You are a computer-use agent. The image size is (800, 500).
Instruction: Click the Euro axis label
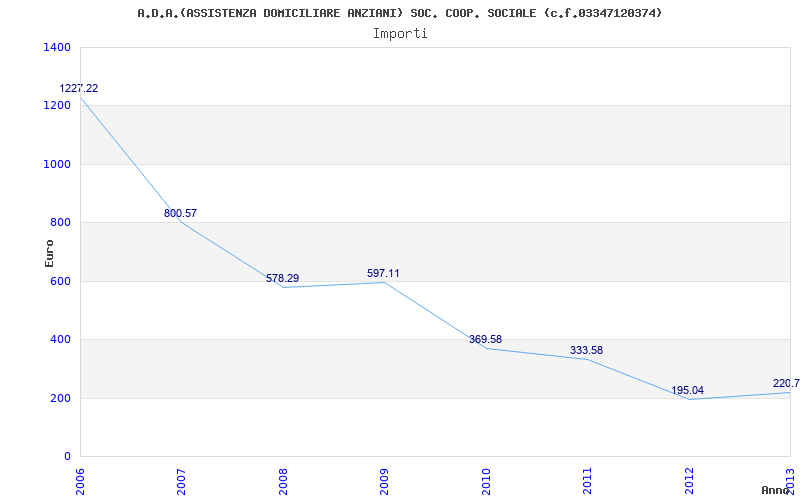pos(49,253)
